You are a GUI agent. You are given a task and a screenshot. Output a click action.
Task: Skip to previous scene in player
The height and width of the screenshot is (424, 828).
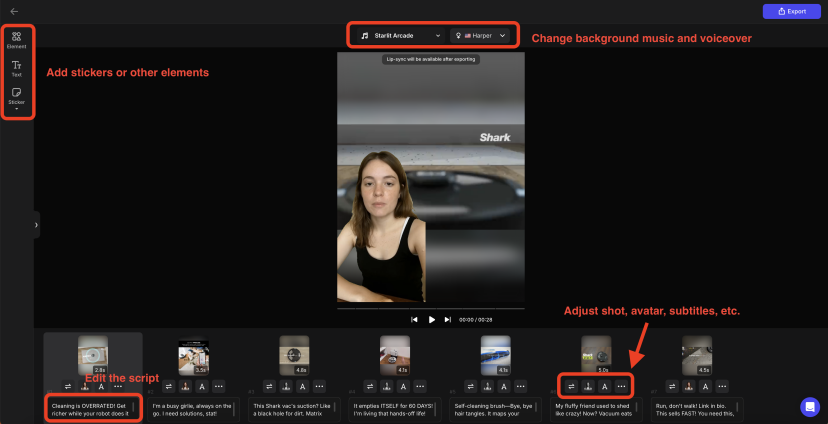click(415, 319)
